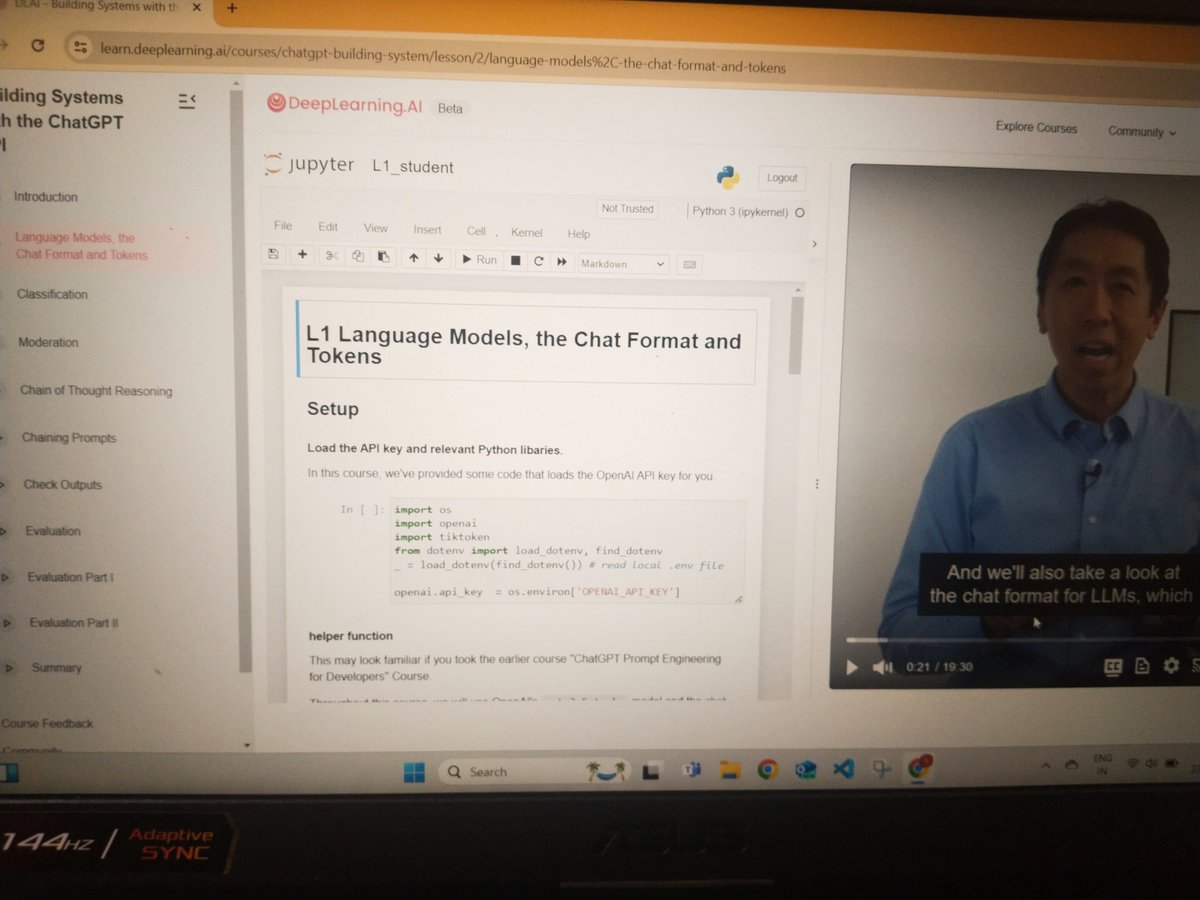The image size is (1200, 900).
Task: Open Language Models, the Chat Format lesson
Action: click(80, 246)
